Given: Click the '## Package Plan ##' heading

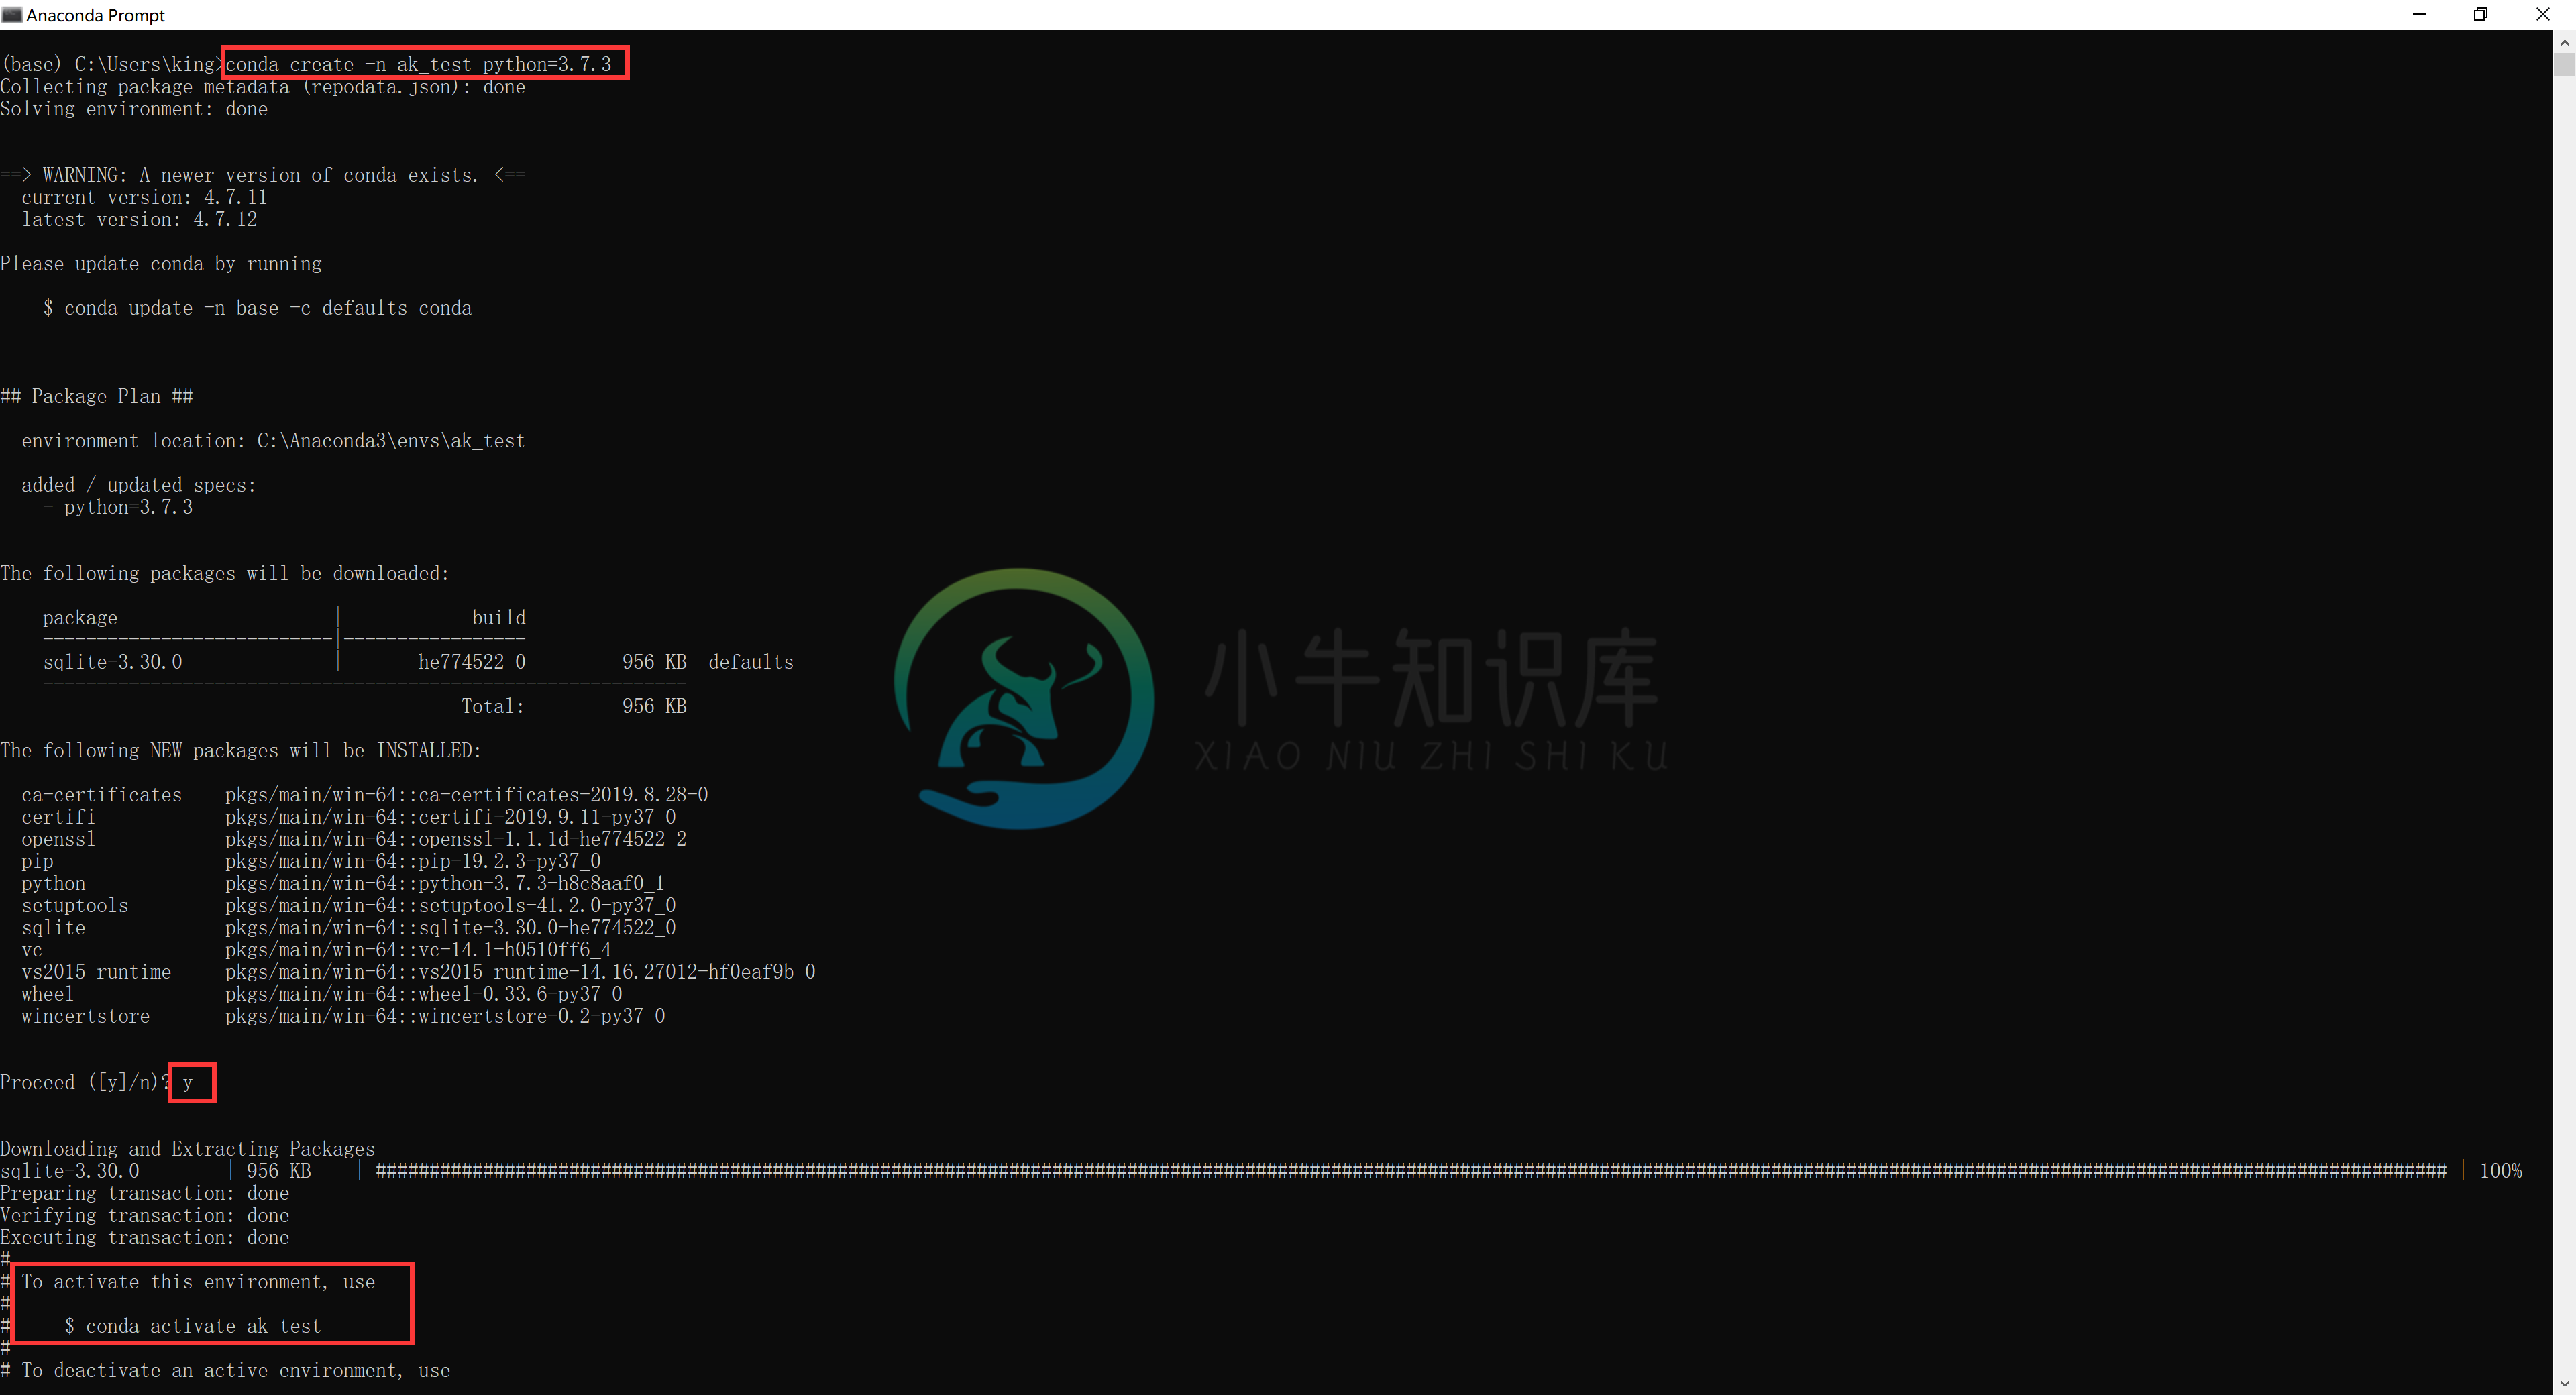Looking at the screenshot, I should click(97, 396).
